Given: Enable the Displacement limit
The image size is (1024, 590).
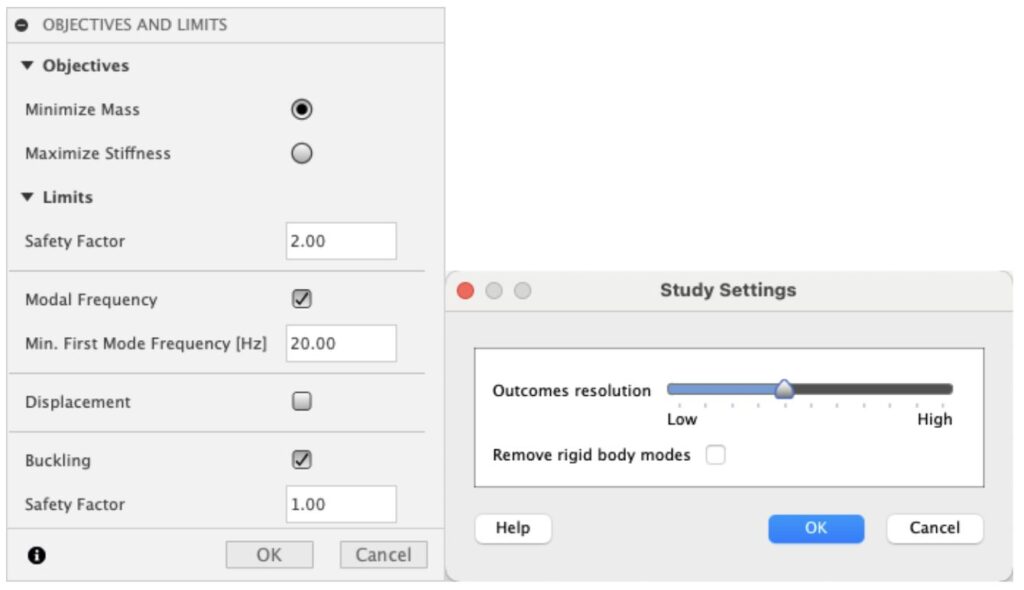Looking at the screenshot, I should (301, 402).
